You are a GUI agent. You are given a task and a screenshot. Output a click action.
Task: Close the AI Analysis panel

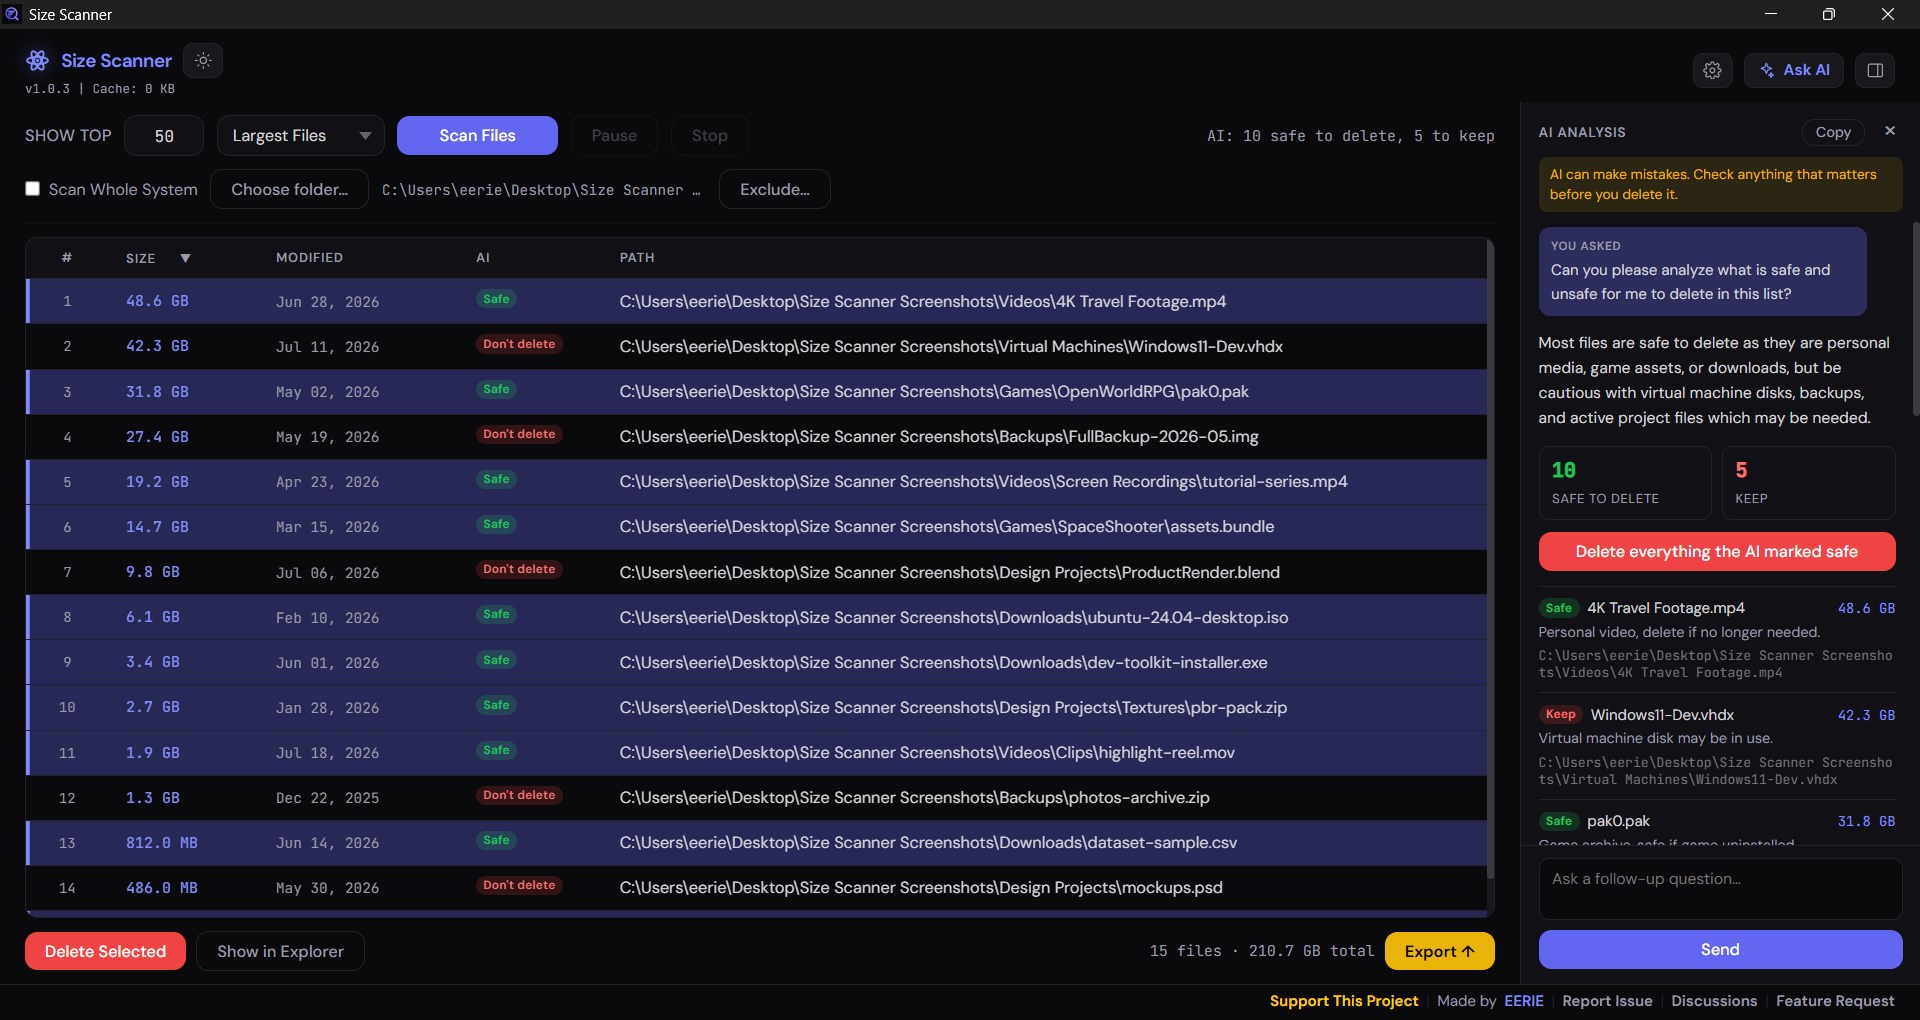1890,131
